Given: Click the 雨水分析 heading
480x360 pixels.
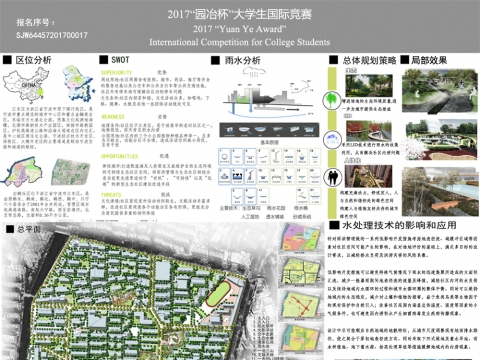Looking at the screenshot, I should 243,60.
